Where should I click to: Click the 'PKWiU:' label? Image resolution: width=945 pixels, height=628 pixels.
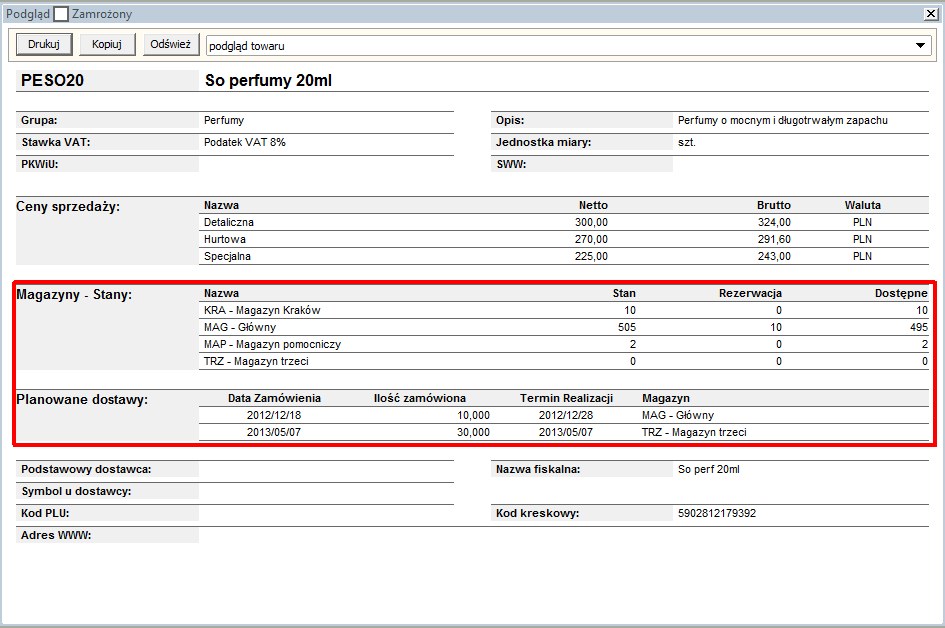click(x=39, y=164)
